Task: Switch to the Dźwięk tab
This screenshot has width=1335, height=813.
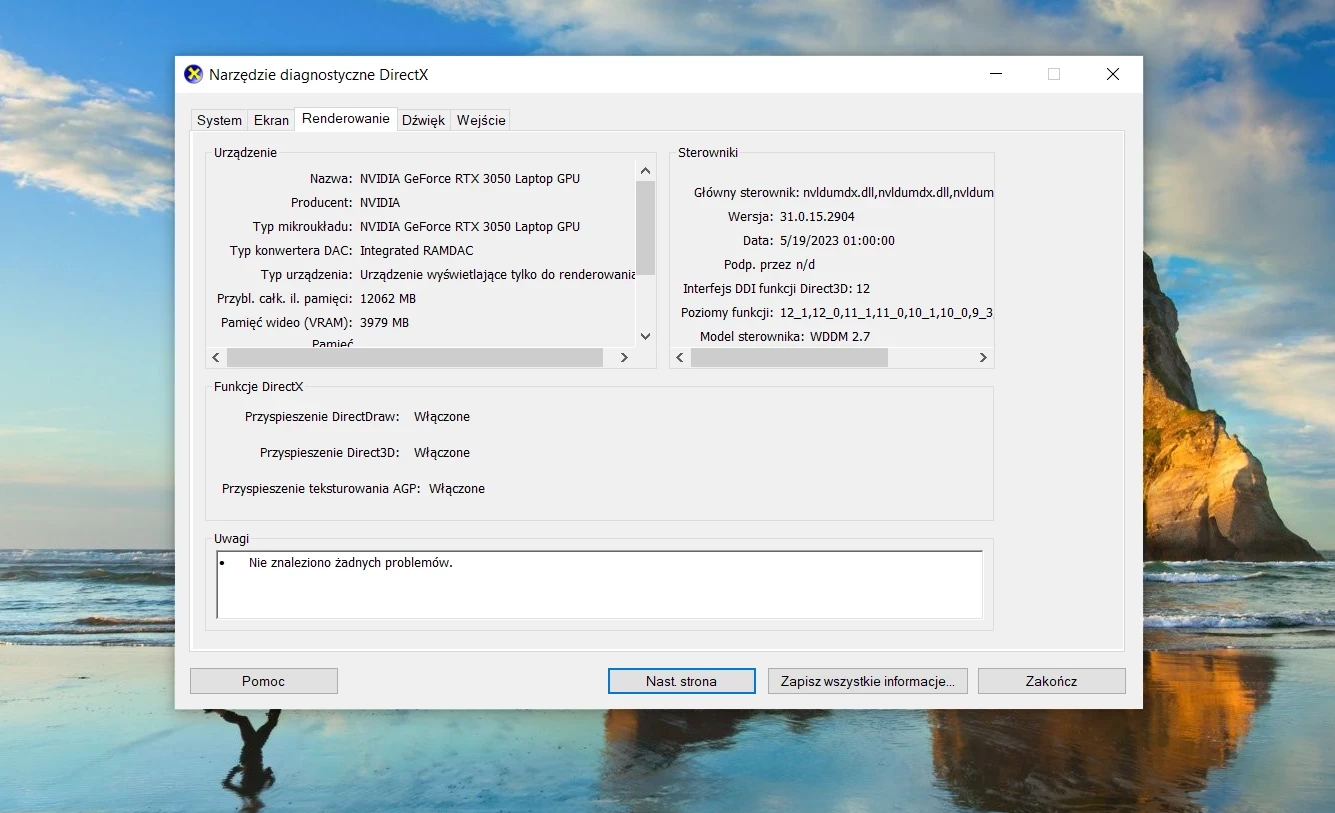Action: pos(423,119)
